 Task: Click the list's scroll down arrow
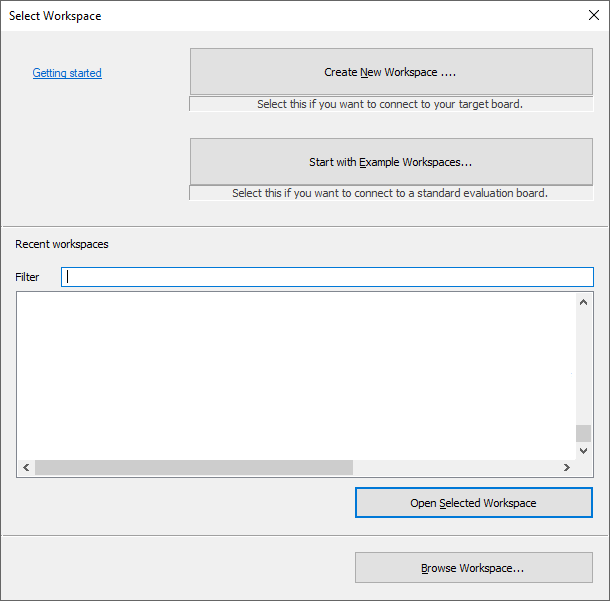click(584, 450)
